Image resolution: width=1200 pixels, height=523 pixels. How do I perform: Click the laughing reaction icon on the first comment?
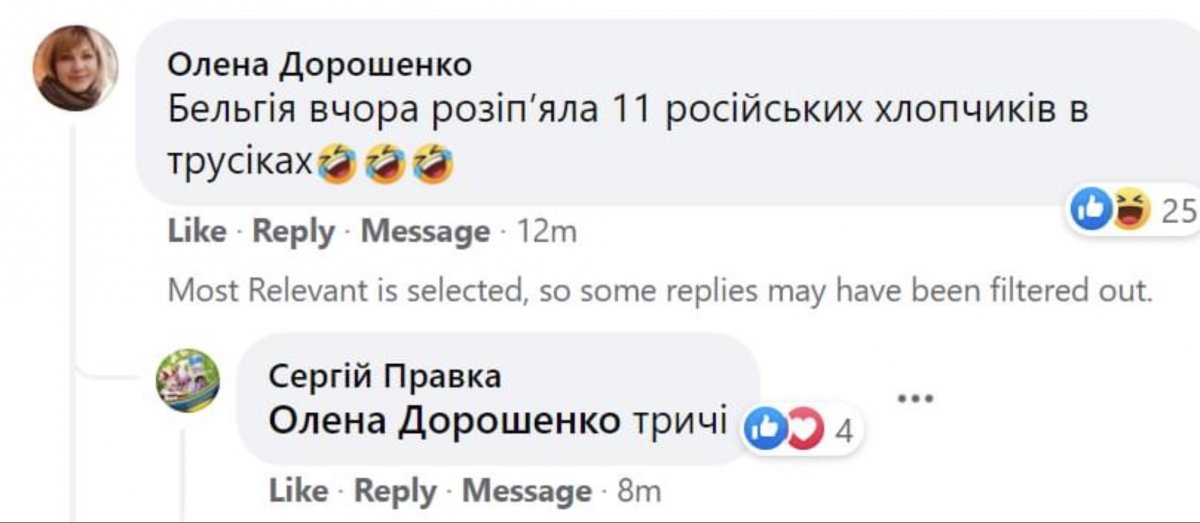pyautogui.click(x=1130, y=210)
